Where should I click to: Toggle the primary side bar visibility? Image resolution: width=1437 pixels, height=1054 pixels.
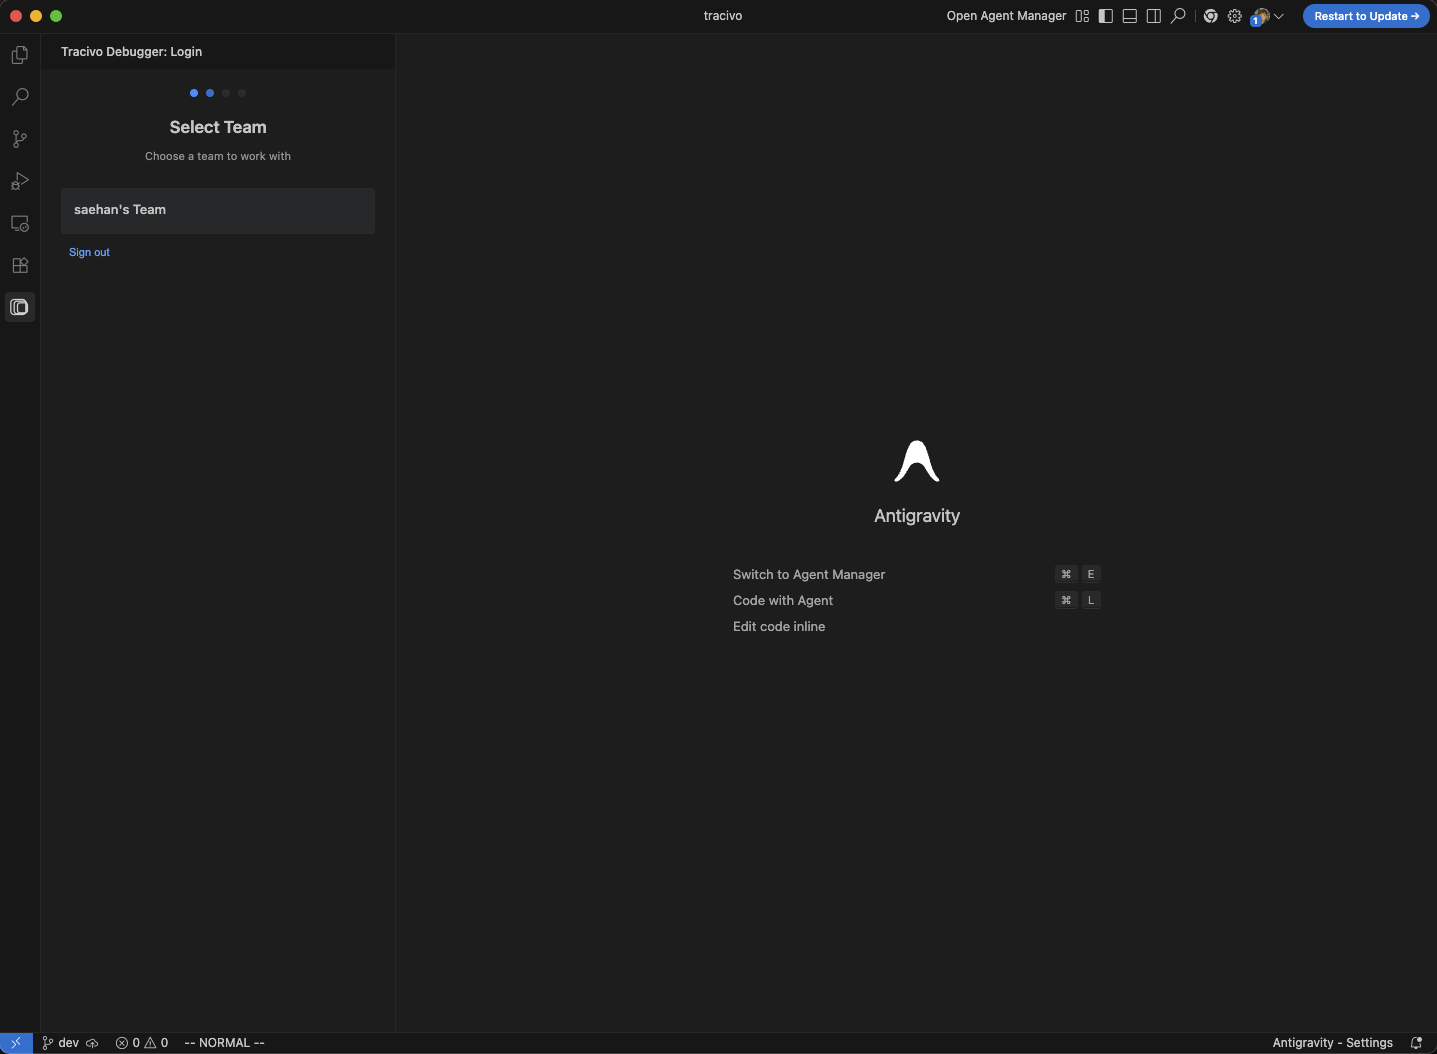pos(1106,16)
